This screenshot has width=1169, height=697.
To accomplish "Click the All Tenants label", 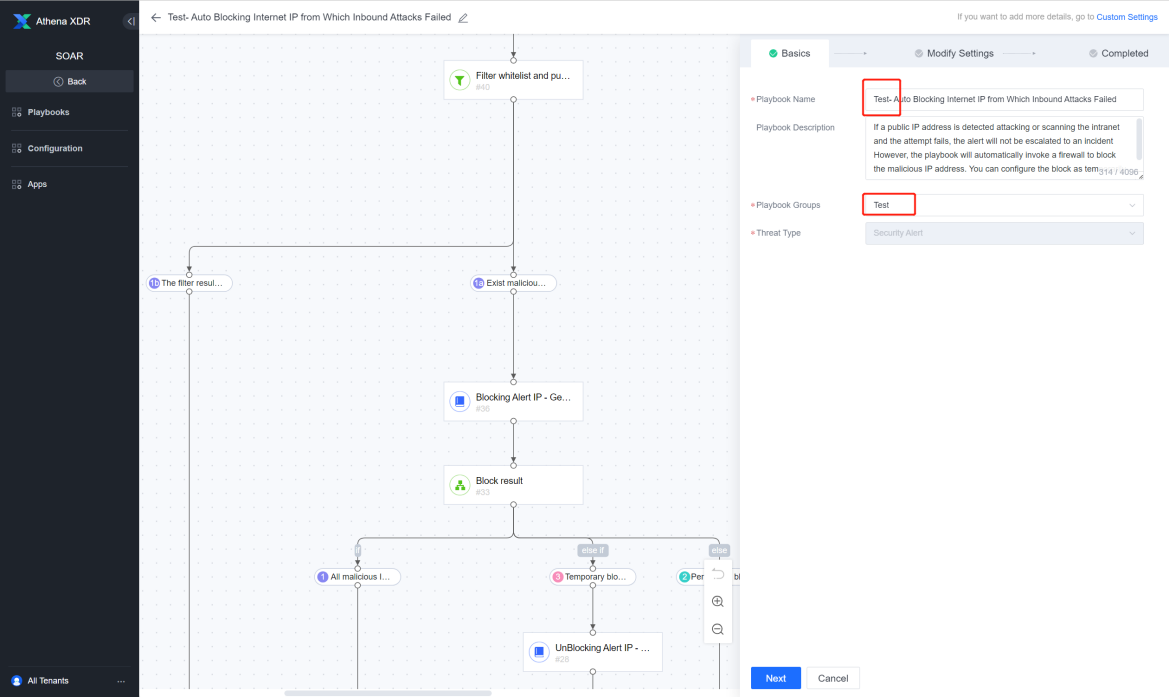I will [48, 681].
